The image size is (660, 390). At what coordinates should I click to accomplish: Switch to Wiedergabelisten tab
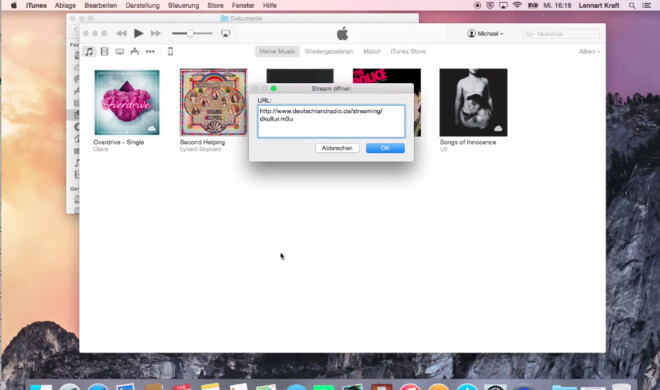329,51
